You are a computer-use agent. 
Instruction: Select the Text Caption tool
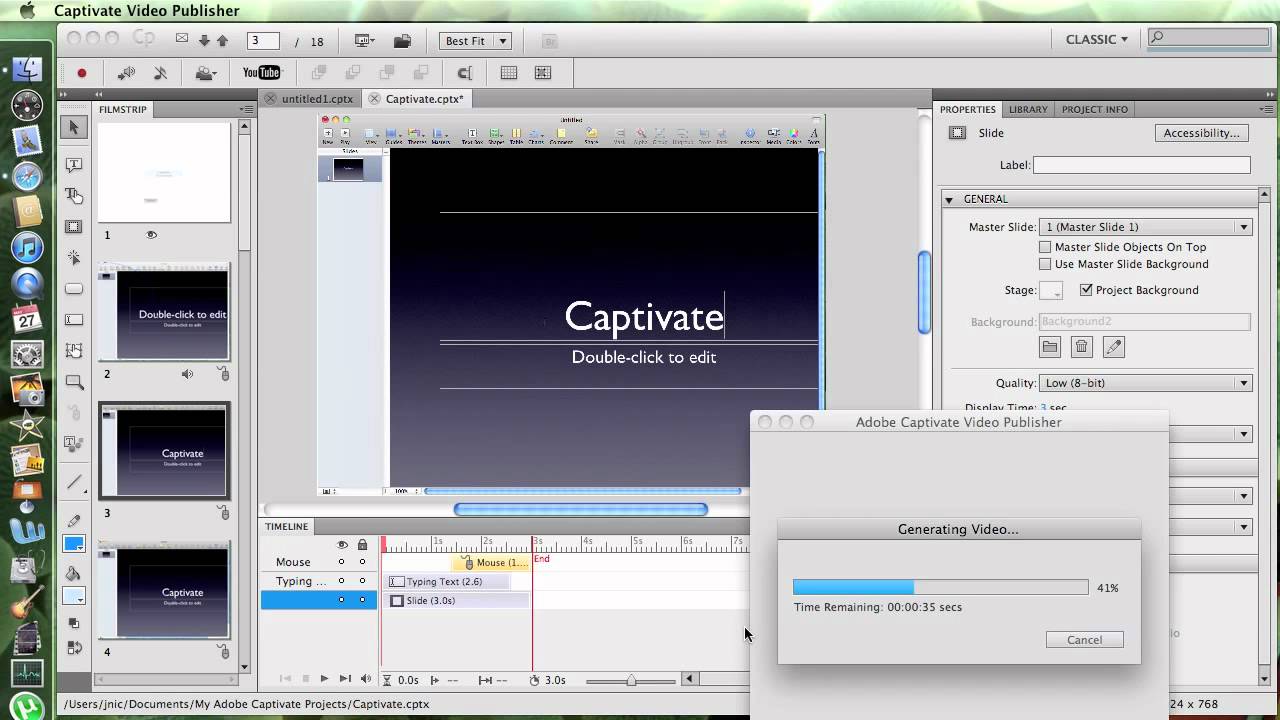click(74, 165)
